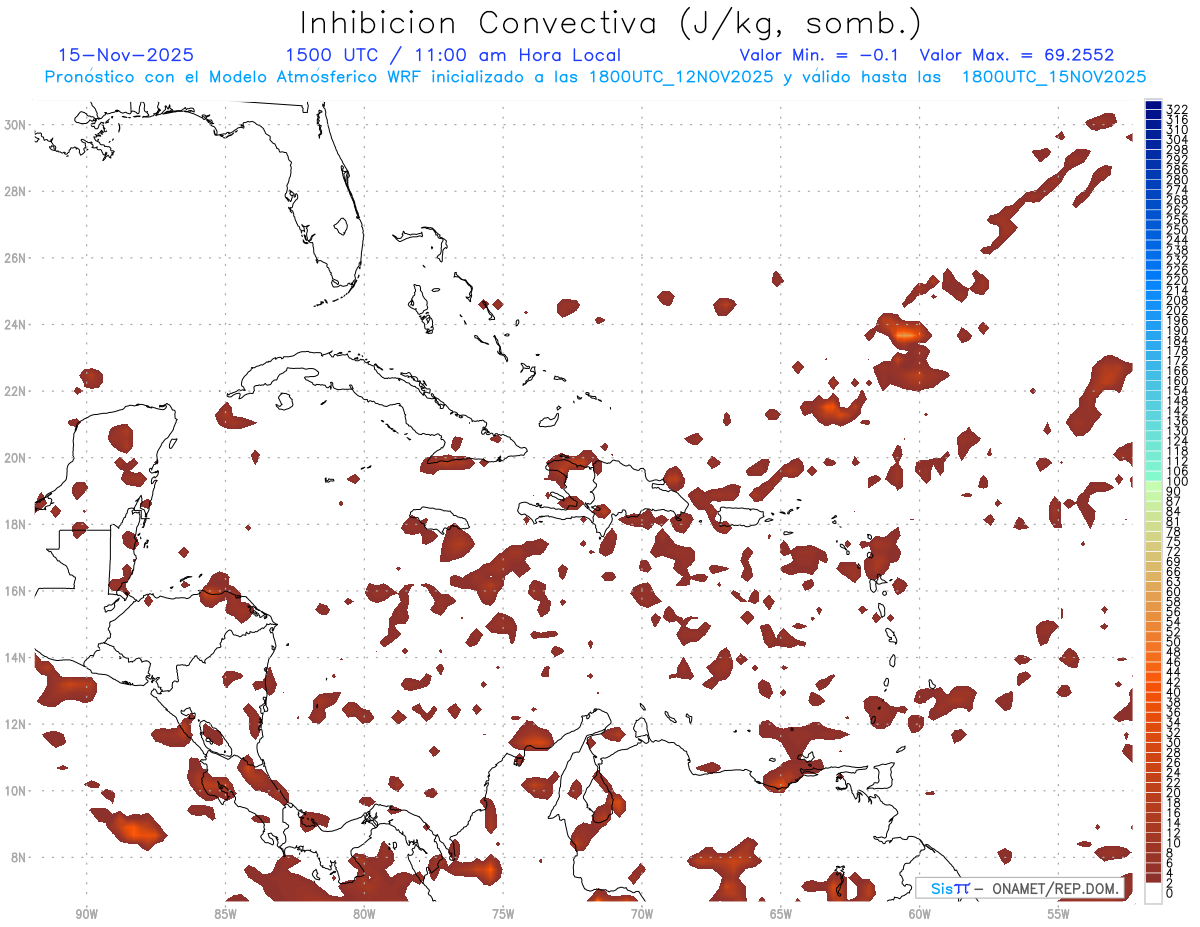The width and height of the screenshot is (1200, 927).
Task: Click the 90W longitude label
Action: click(87, 914)
